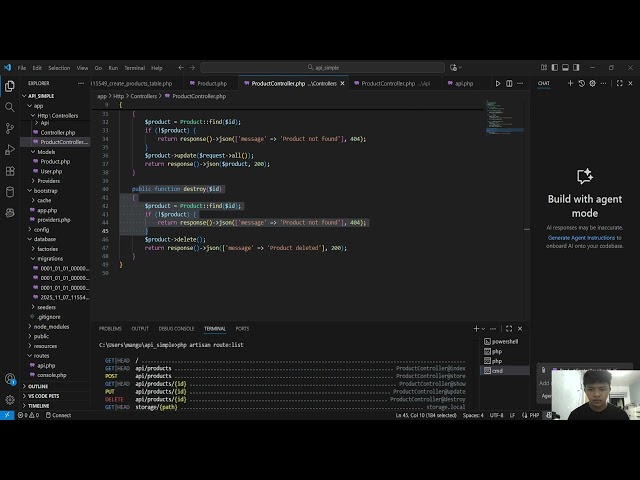Split the editor to the right
The image size is (640, 480).
(509, 83)
